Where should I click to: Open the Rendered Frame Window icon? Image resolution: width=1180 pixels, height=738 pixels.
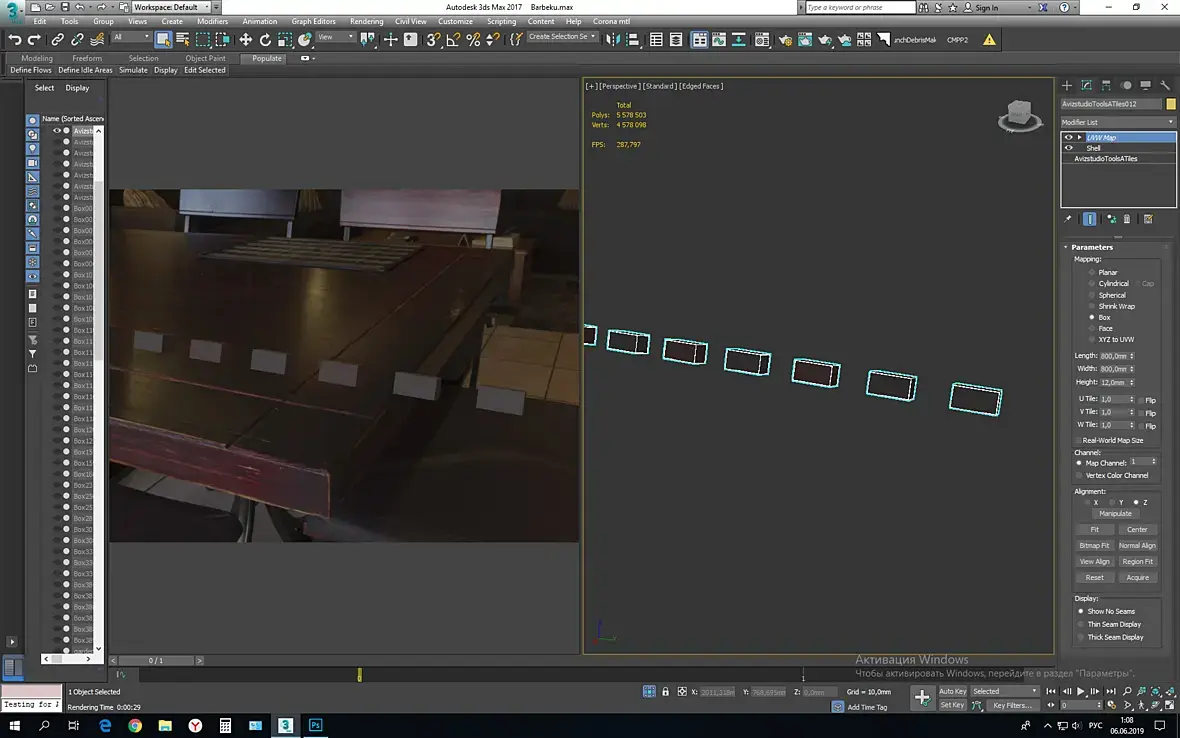(804, 40)
